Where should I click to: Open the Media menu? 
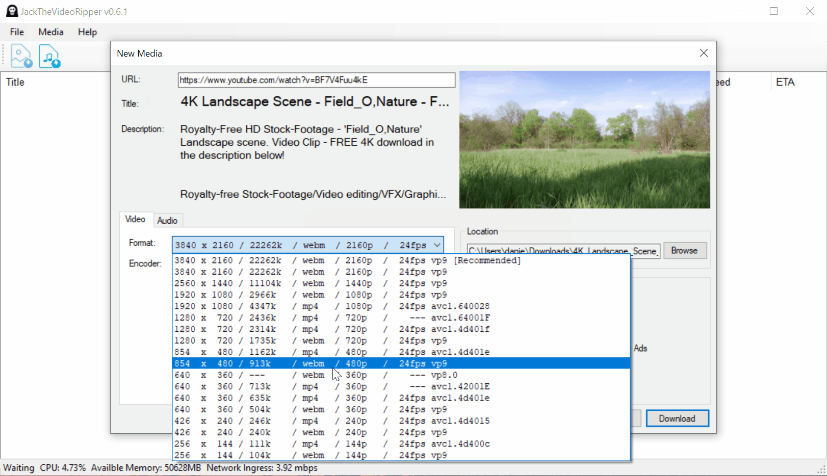[x=51, y=32]
